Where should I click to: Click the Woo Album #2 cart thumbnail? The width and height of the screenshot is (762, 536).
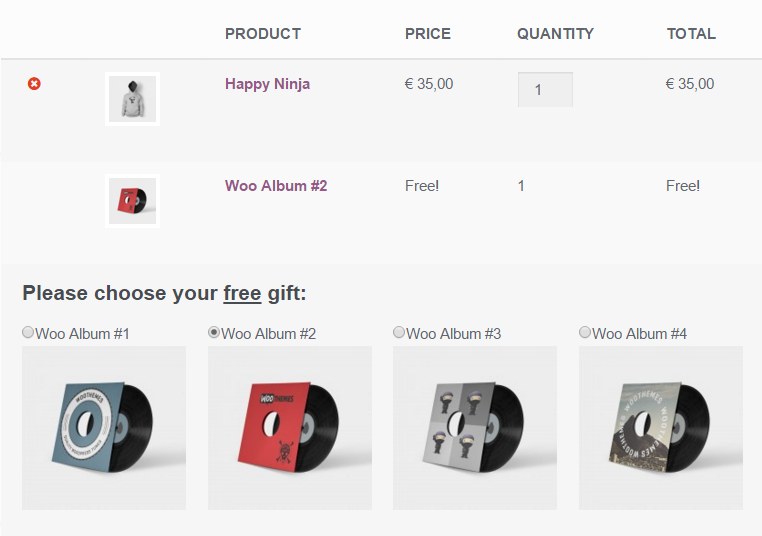132,201
